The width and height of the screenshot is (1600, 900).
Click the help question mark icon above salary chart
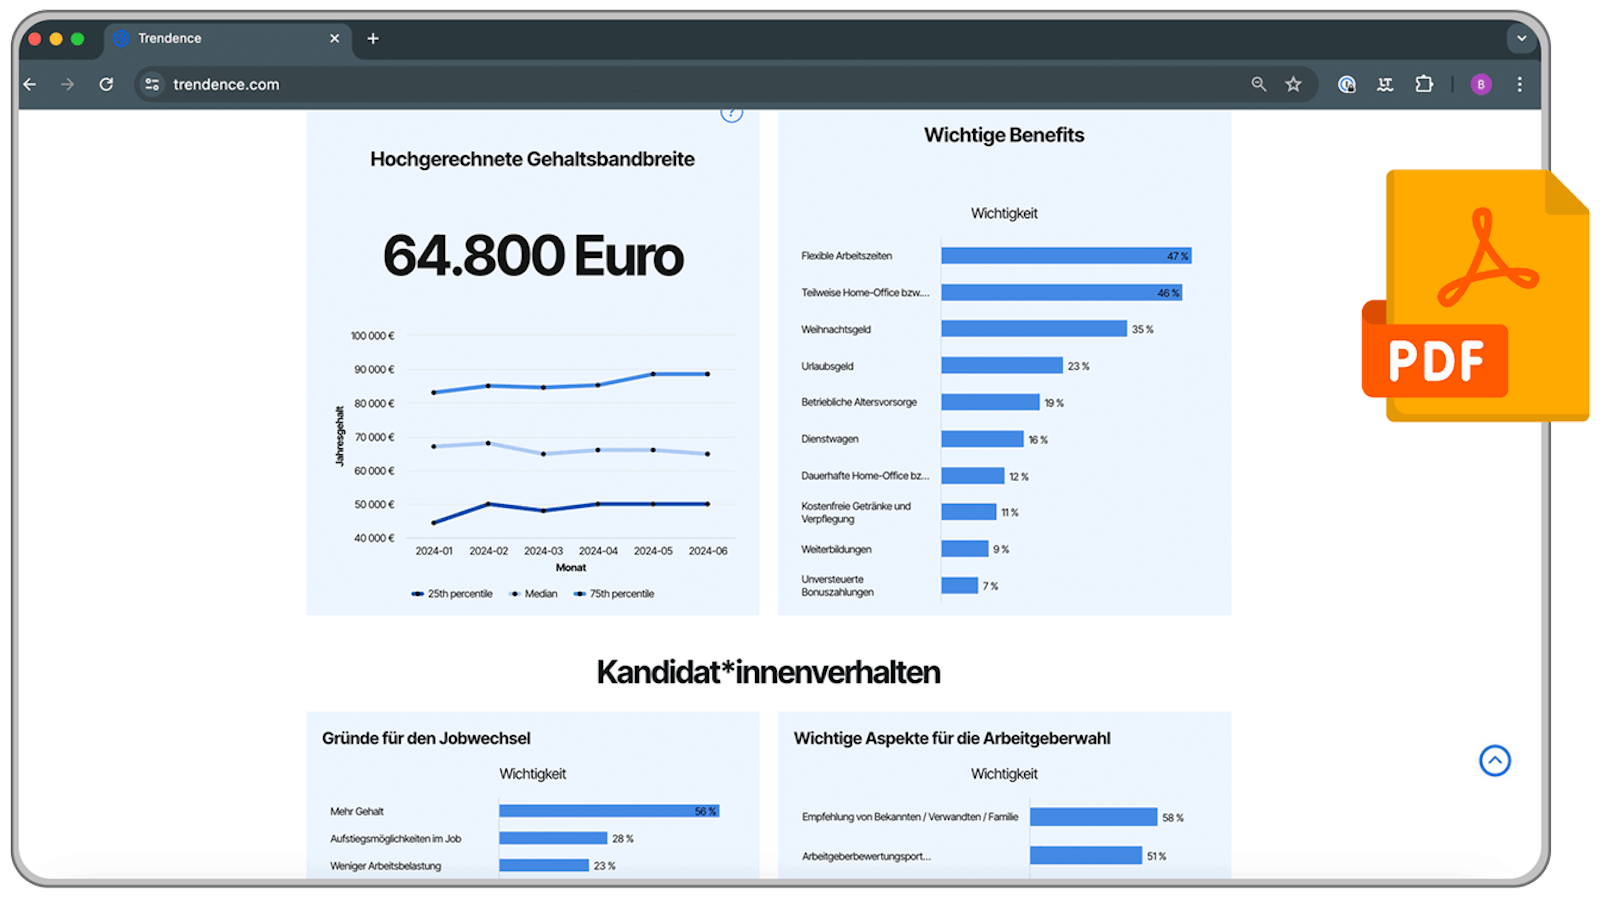[732, 113]
